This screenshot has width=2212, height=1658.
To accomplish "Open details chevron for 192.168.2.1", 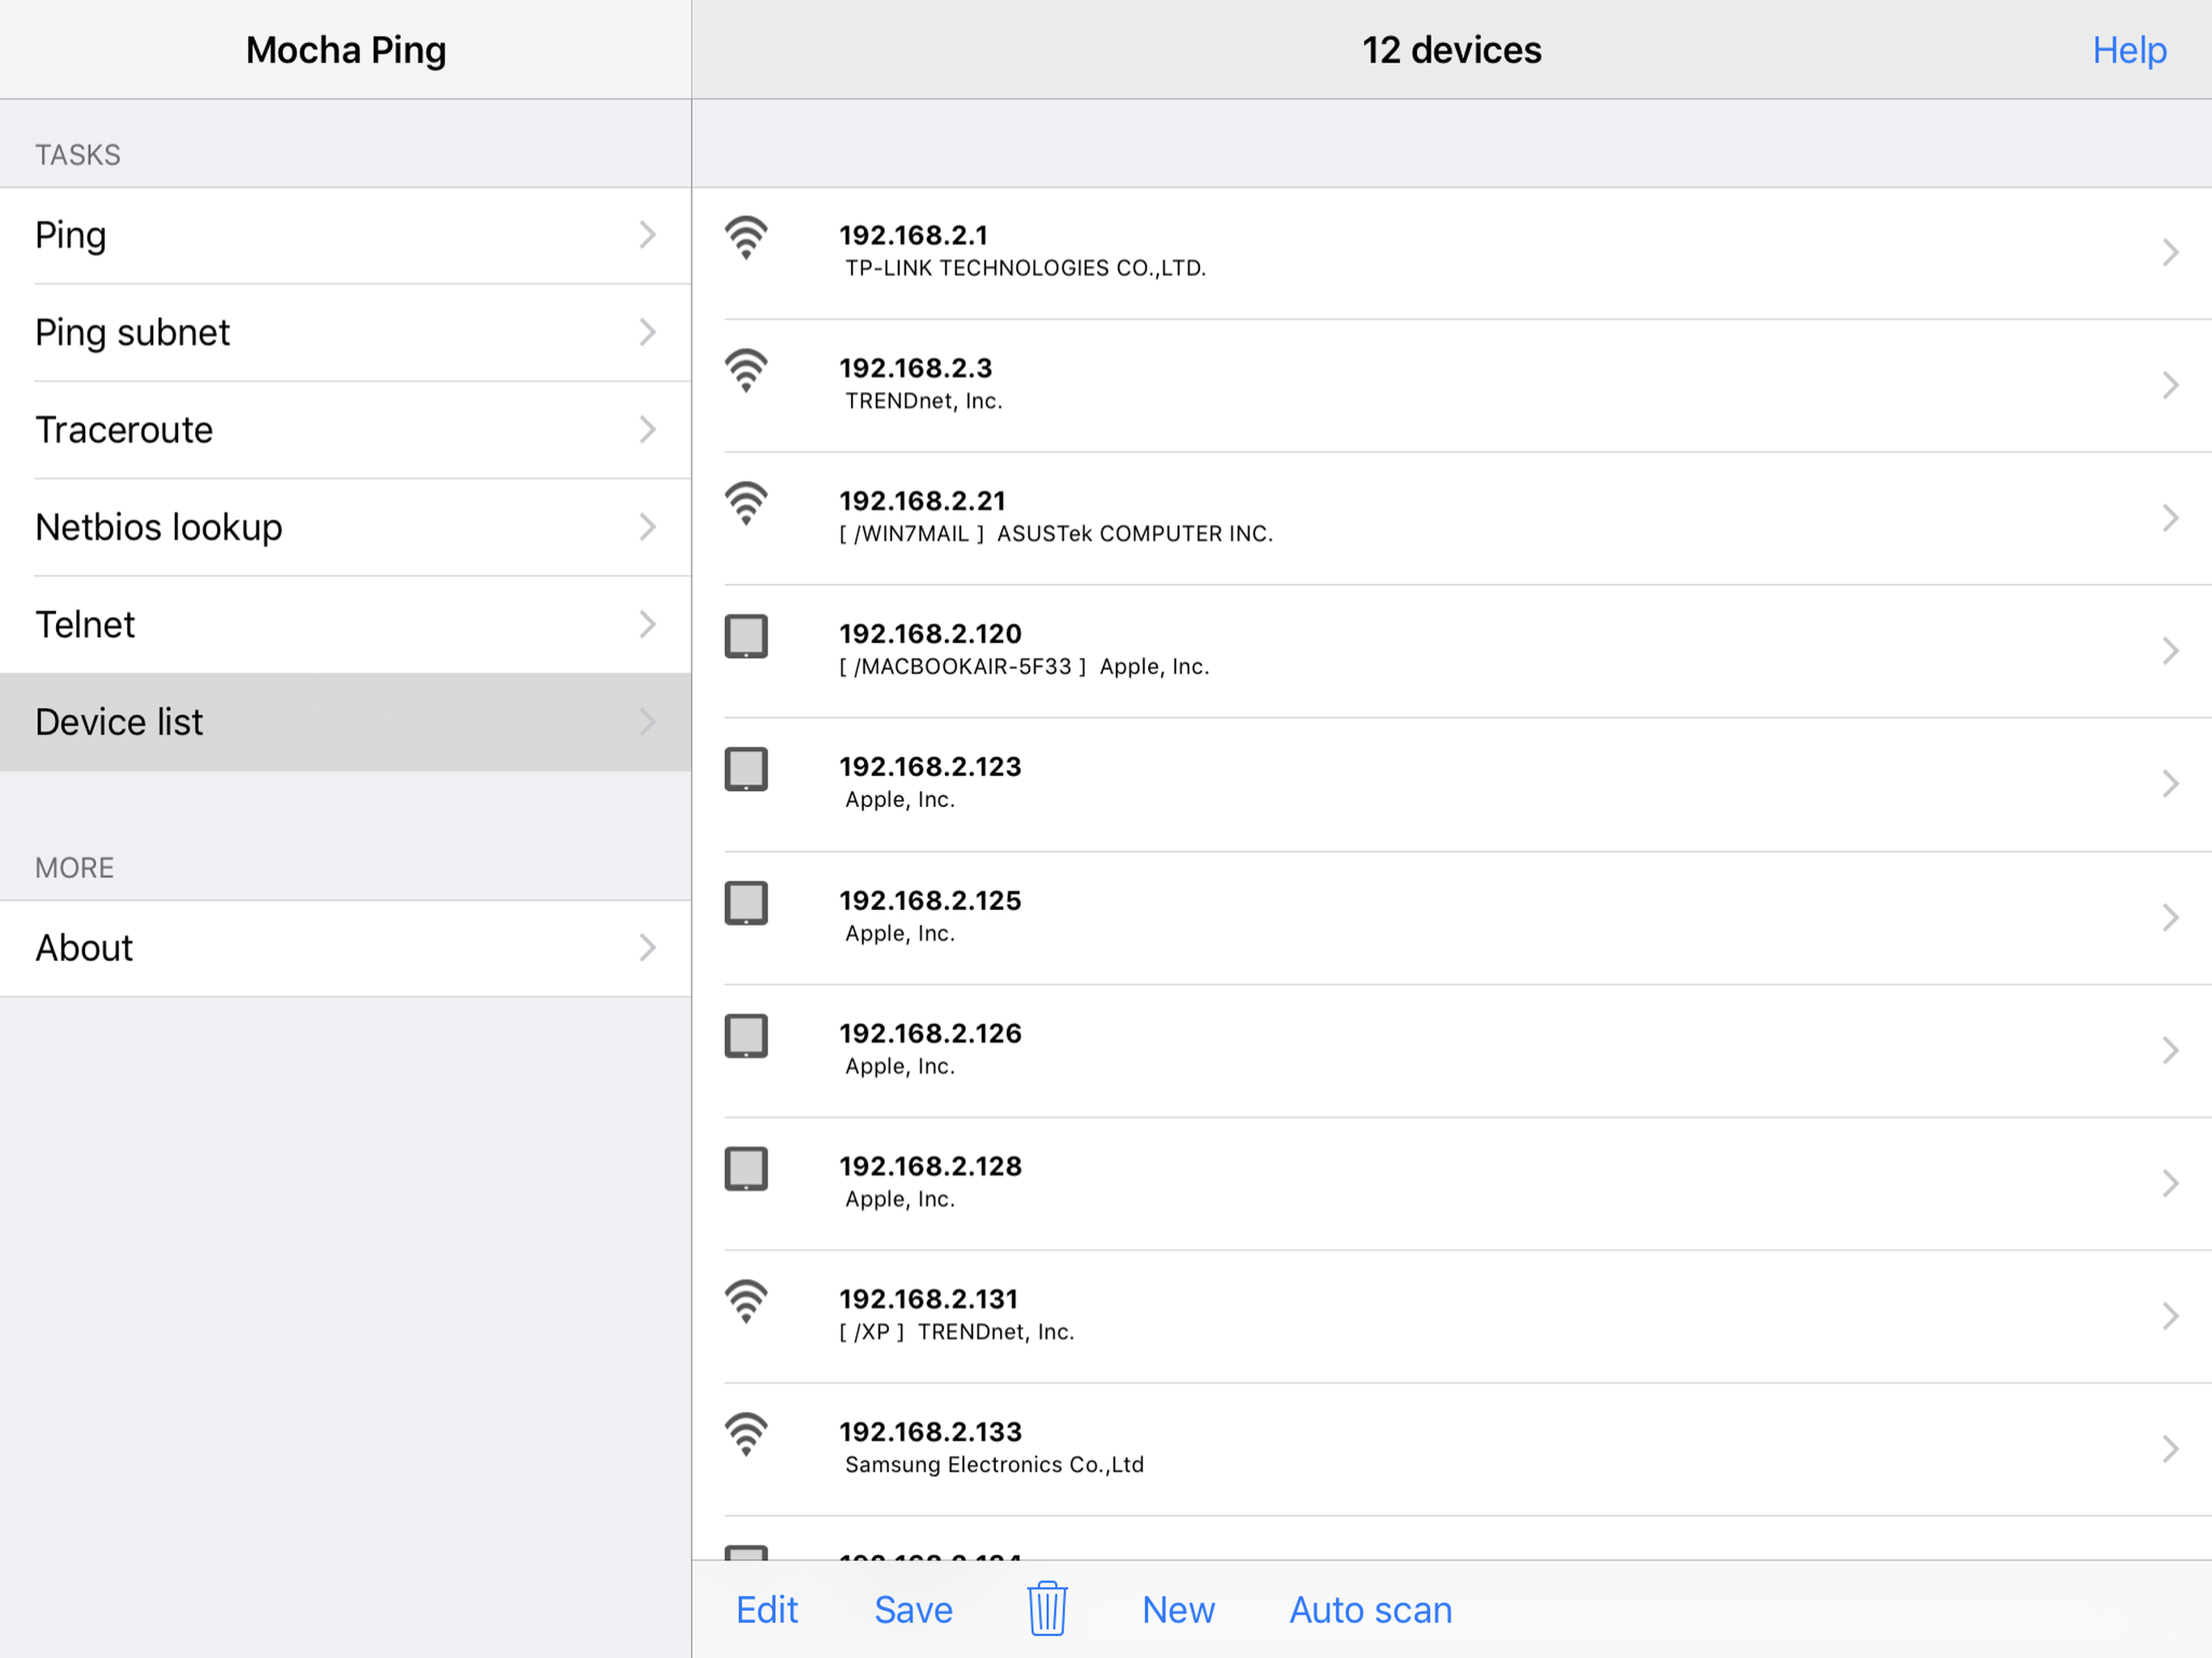I will 2169,252.
